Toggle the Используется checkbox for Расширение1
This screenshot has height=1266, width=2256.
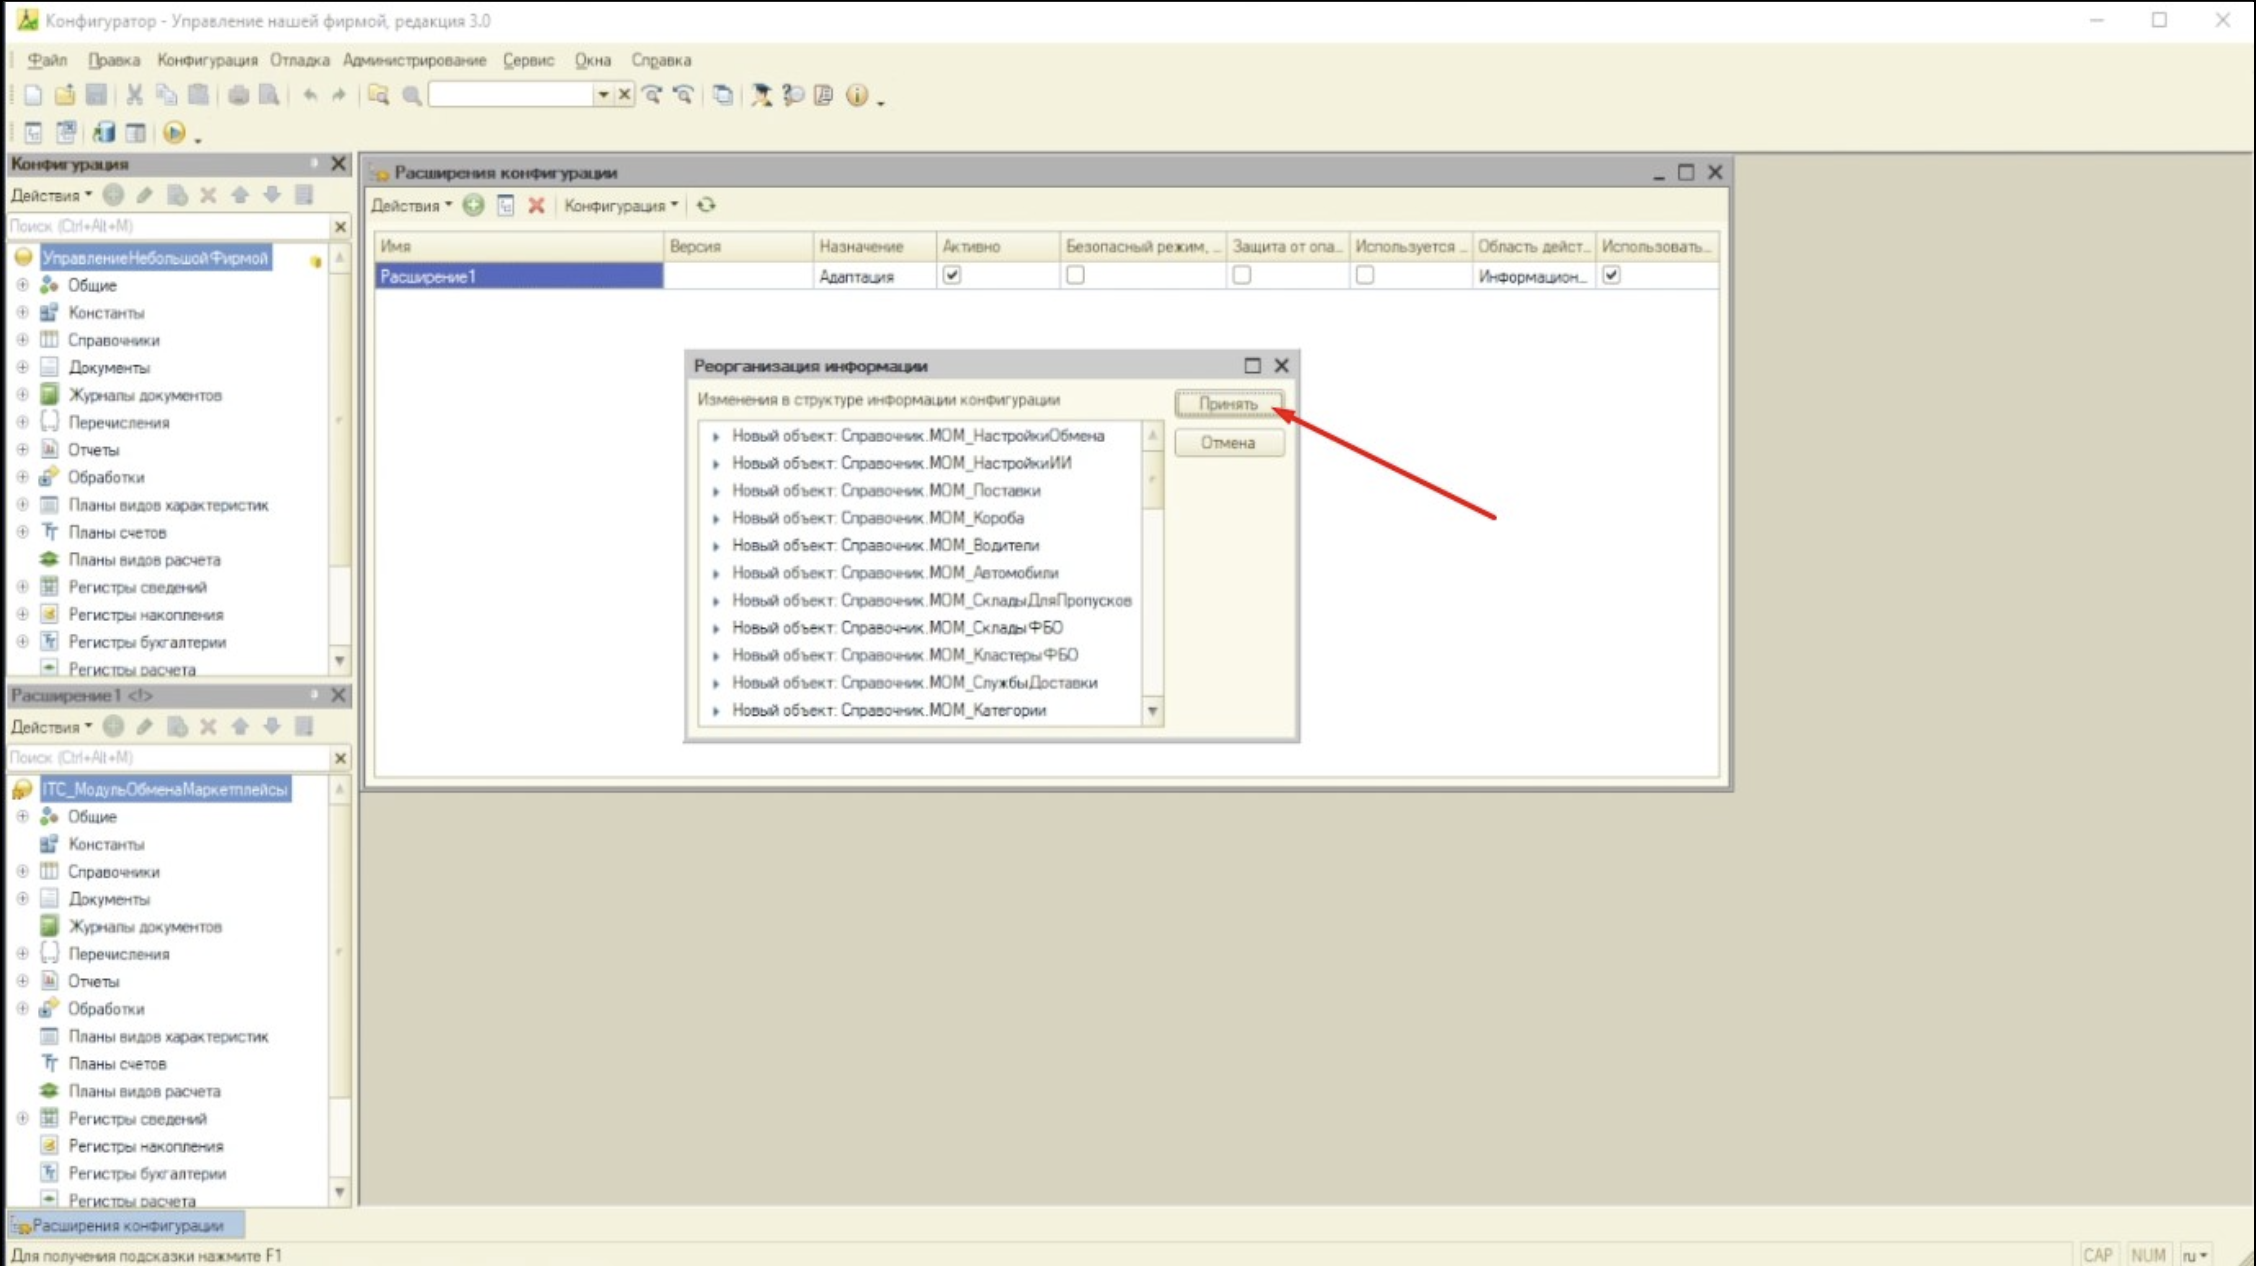click(1365, 275)
